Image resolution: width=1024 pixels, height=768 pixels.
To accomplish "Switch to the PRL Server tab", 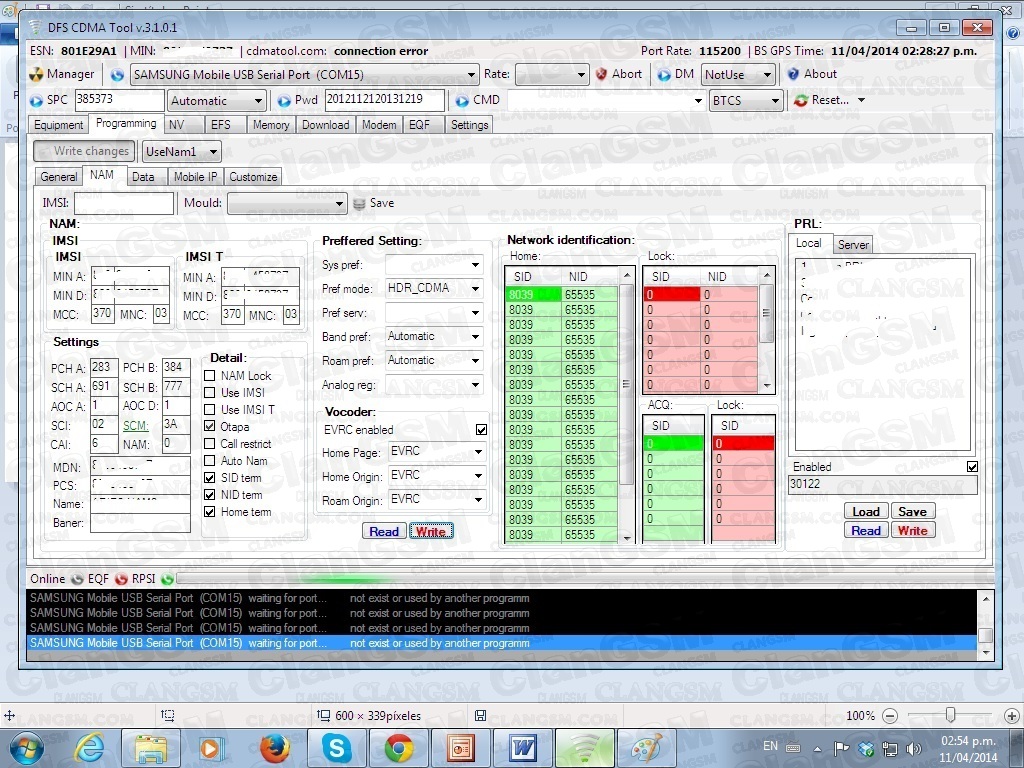I will pos(853,245).
